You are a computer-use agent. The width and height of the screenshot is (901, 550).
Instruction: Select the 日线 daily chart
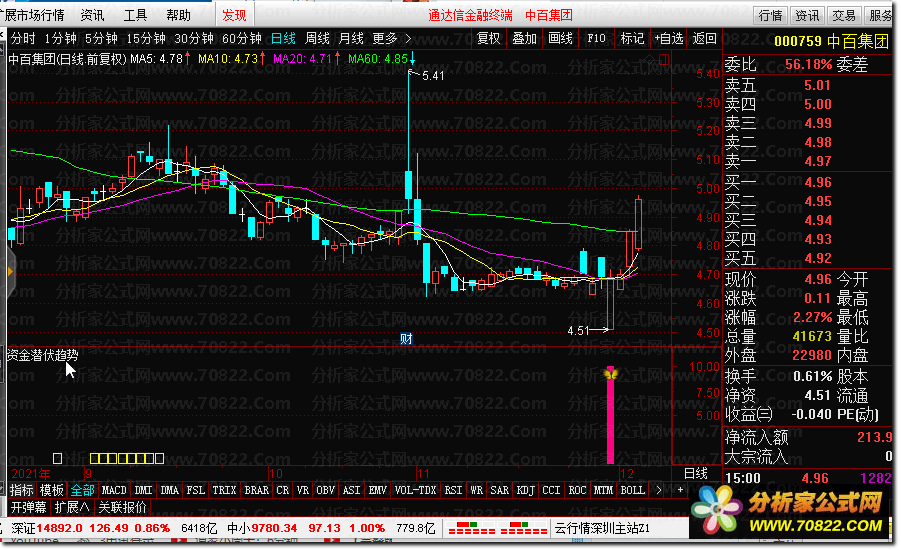click(283, 39)
